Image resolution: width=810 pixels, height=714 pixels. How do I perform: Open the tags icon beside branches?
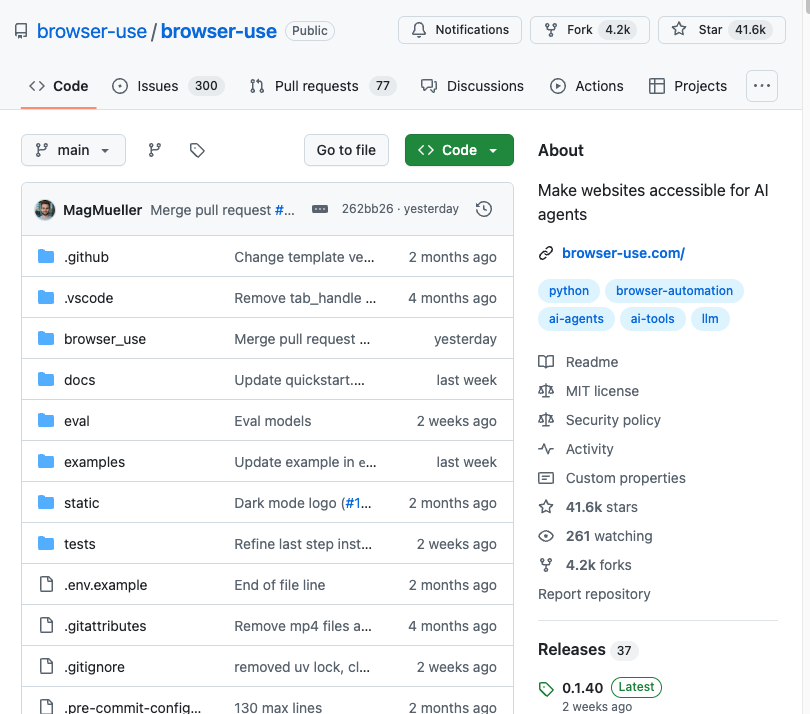(x=197, y=150)
